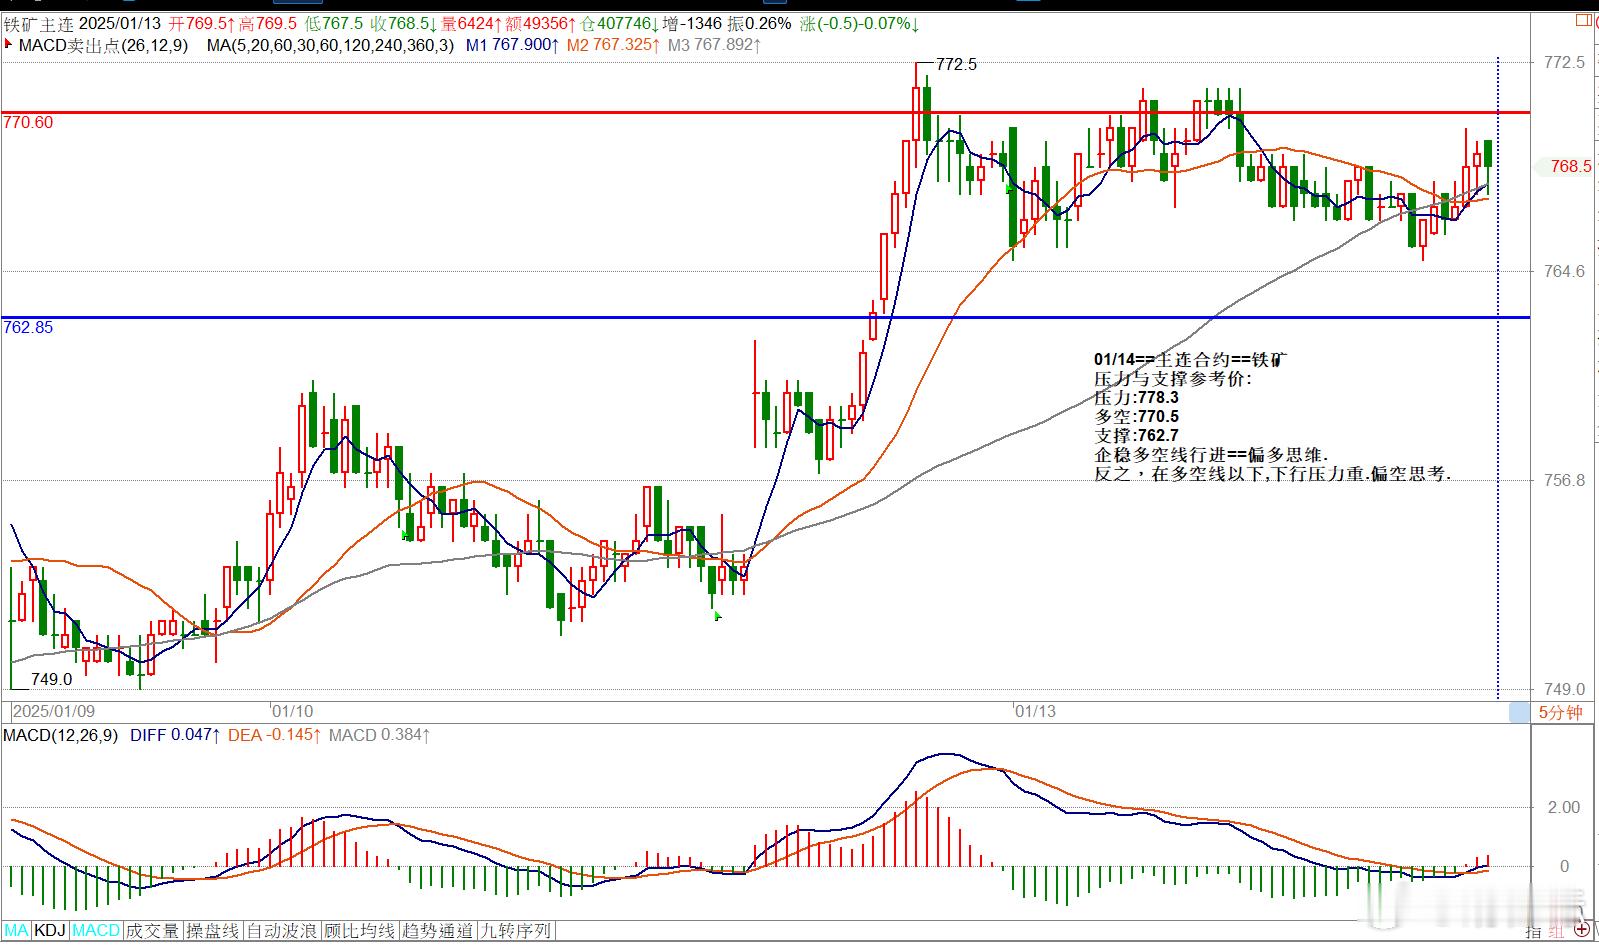Open the 自动波浪 indicator tab
The image size is (1599, 946).
282,931
